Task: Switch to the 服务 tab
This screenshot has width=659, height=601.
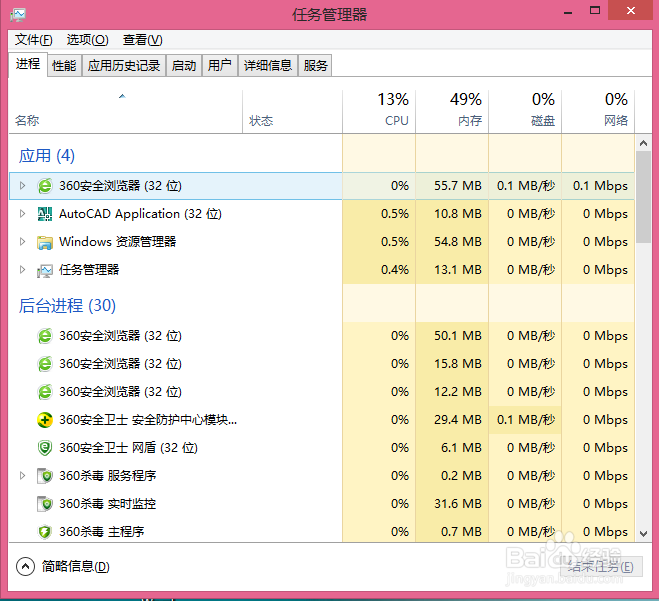Action: [315, 66]
